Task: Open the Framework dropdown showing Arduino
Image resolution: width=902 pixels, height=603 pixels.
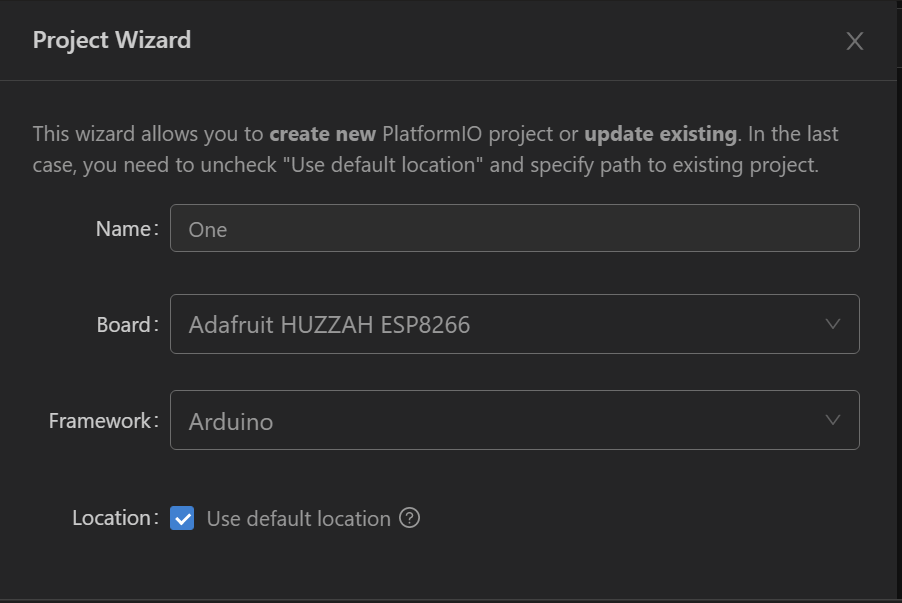Action: (514, 420)
